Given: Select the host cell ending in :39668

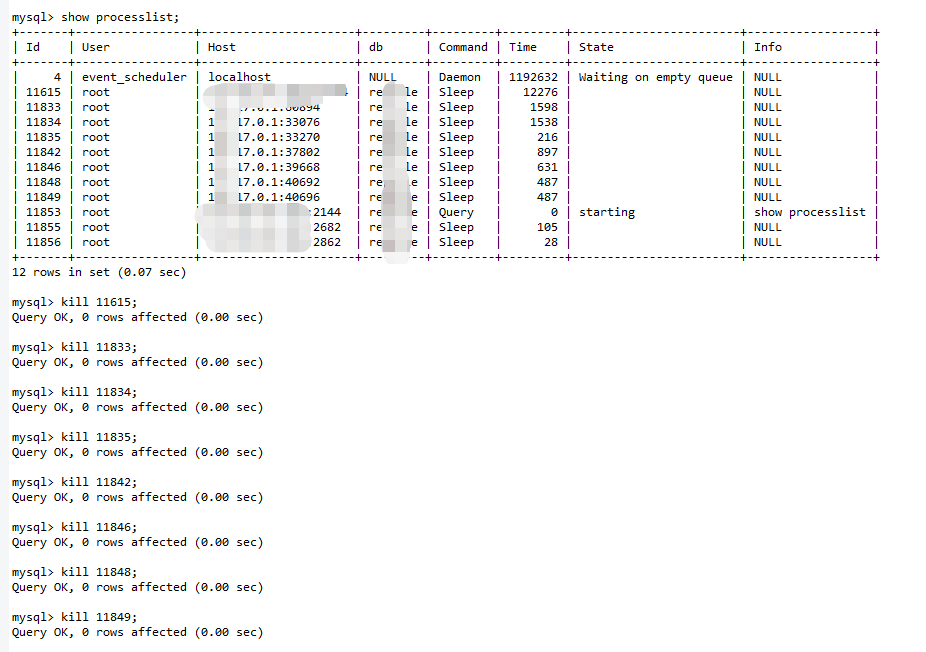Looking at the screenshot, I should pos(264,167).
